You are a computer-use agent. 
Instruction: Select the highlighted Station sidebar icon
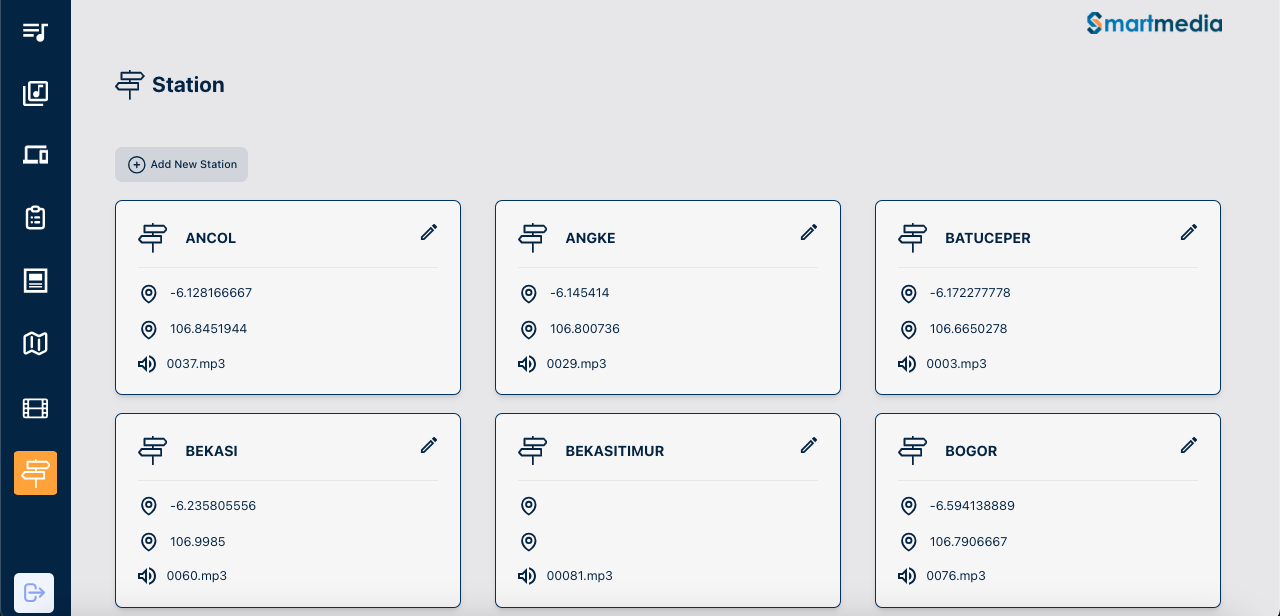[x=35, y=473]
